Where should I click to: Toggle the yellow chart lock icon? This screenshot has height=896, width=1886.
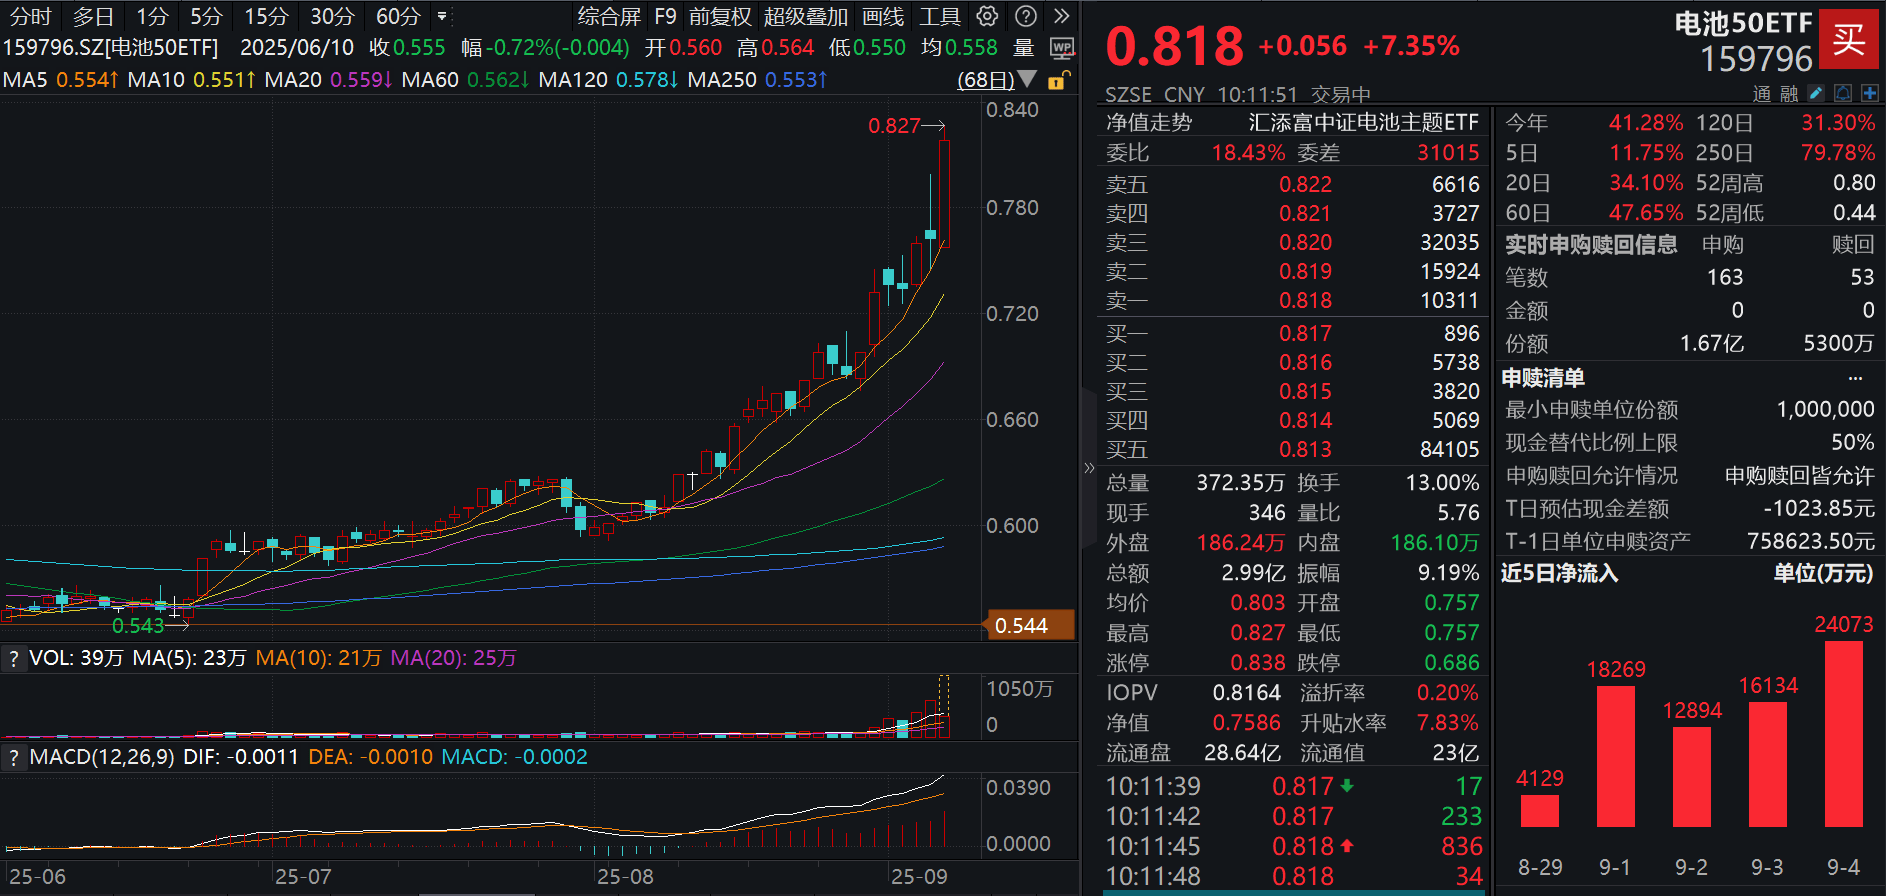(x=1058, y=80)
